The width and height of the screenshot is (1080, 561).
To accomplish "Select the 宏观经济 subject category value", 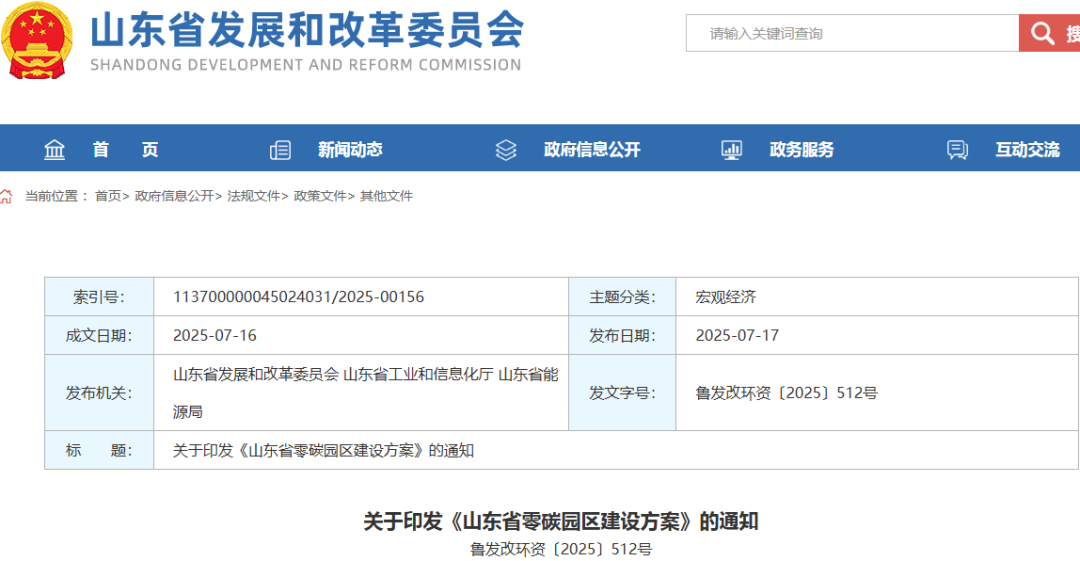I will (x=726, y=297).
